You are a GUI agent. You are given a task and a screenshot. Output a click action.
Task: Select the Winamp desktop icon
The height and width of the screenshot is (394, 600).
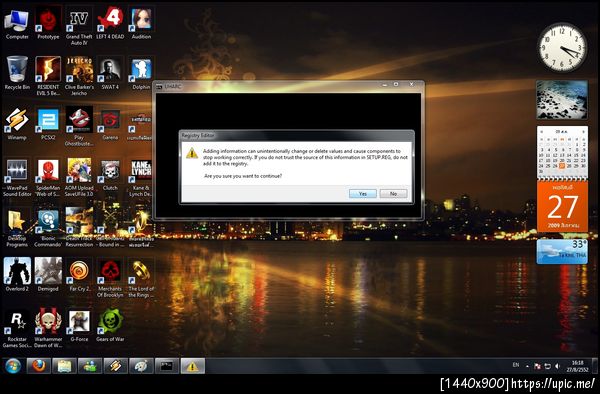[x=17, y=124]
